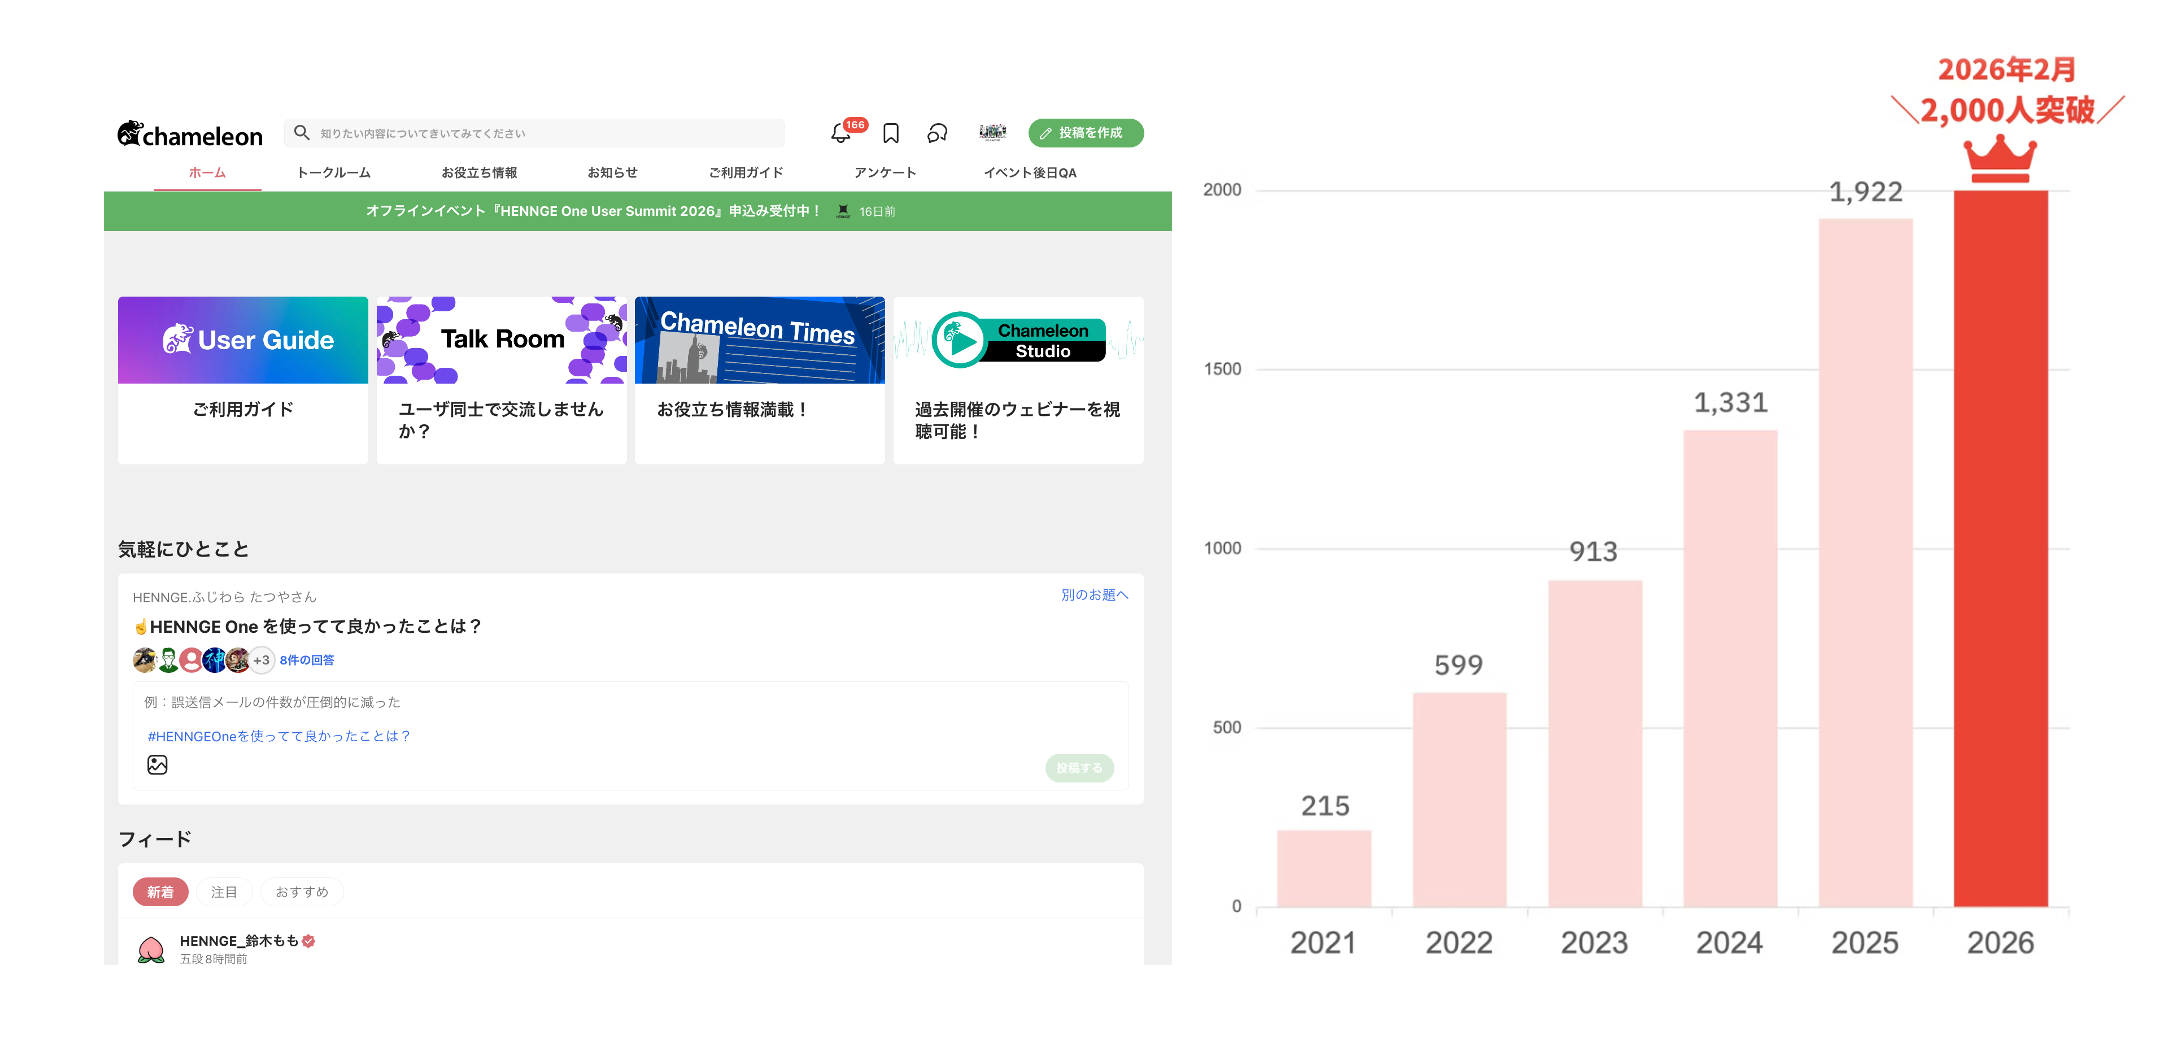Open the HENNGE One User Summit 2026 banner
Image resolution: width=2172 pixels, height=1044 pixels.
tap(638, 211)
